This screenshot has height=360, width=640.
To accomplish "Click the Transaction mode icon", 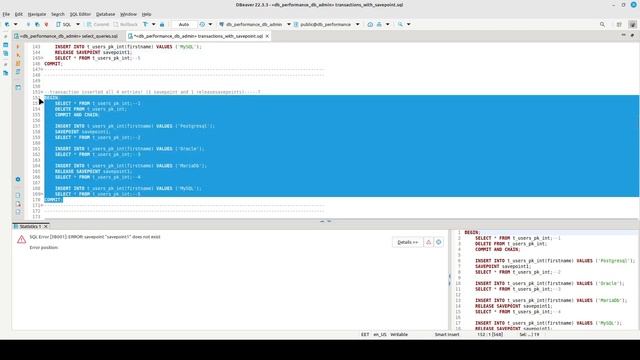I will pyautogui.click(x=145, y=24).
